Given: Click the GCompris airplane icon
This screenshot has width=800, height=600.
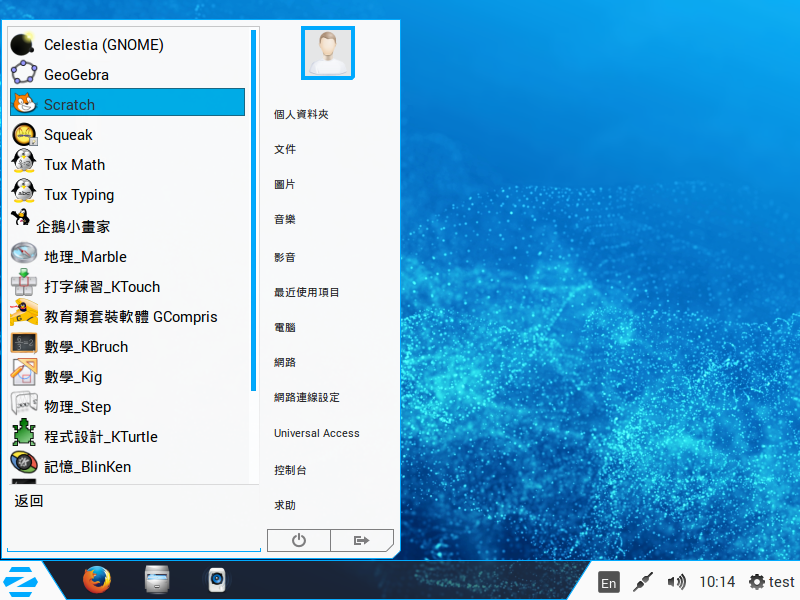Looking at the screenshot, I should click(24, 313).
